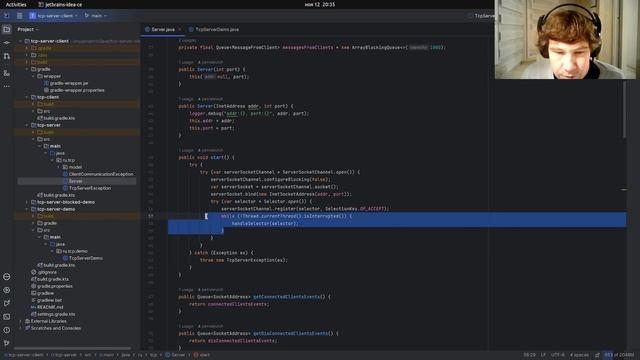Open the Pull Requests tool window
The width and height of the screenshot is (640, 360).
[x=7, y=56]
